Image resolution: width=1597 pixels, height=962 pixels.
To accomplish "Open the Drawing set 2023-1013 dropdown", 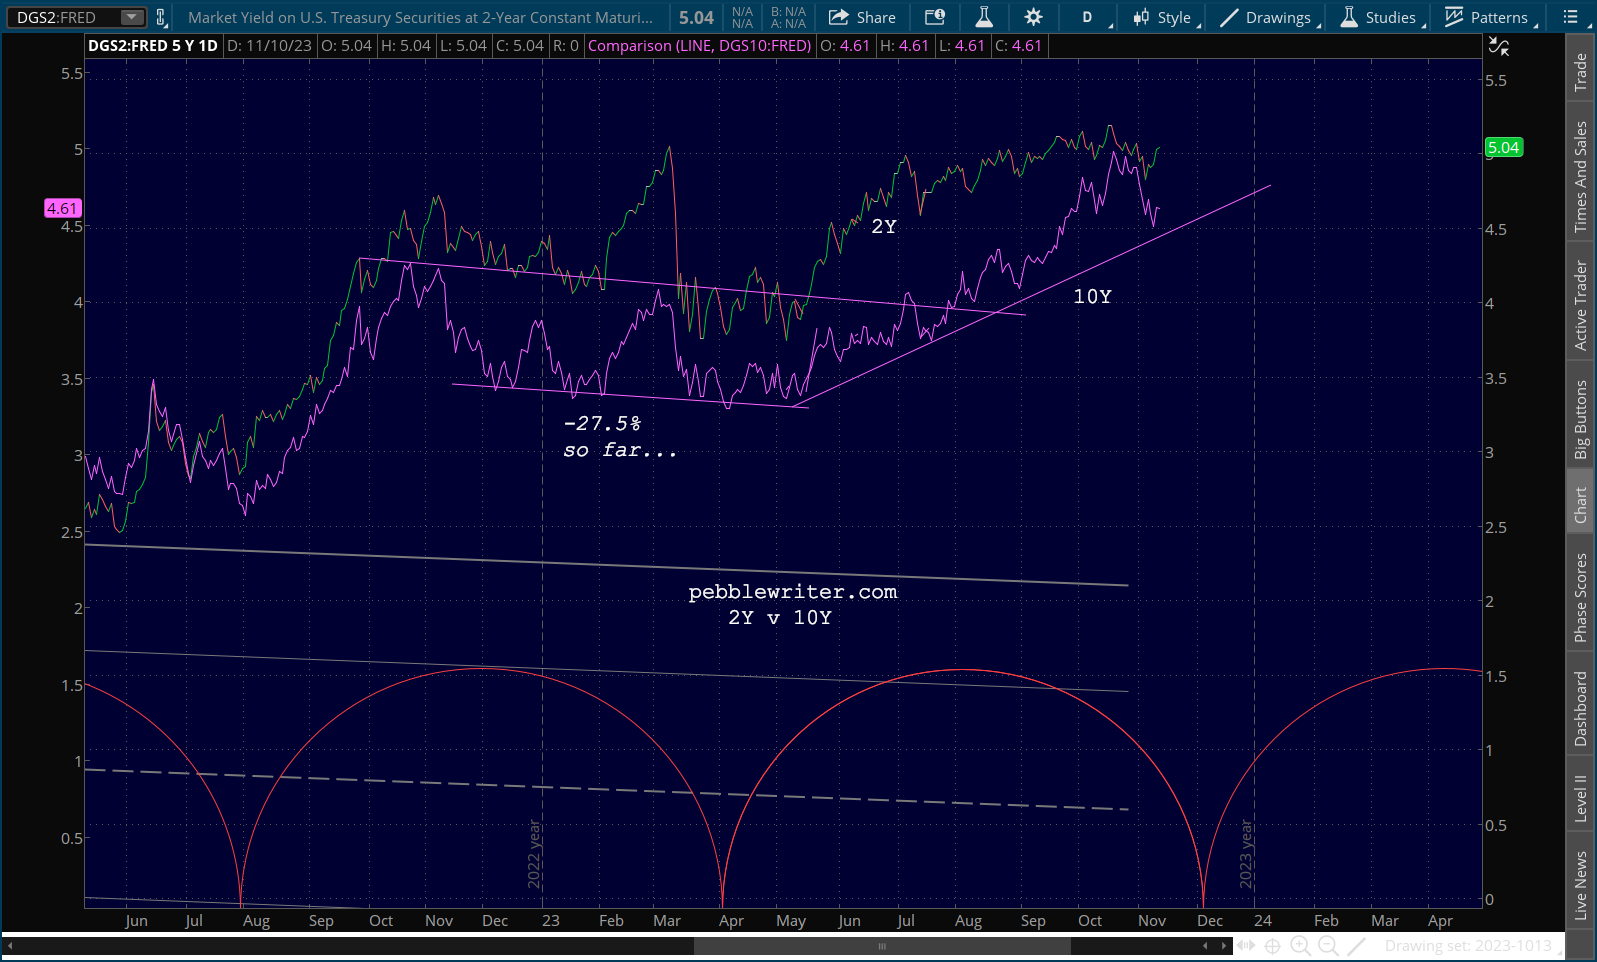I will point(1472,945).
